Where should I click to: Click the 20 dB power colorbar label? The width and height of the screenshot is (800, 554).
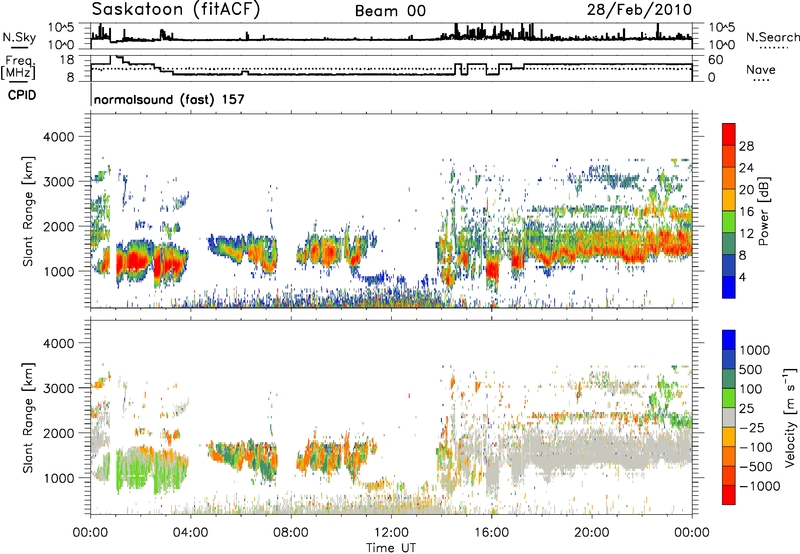tap(746, 190)
